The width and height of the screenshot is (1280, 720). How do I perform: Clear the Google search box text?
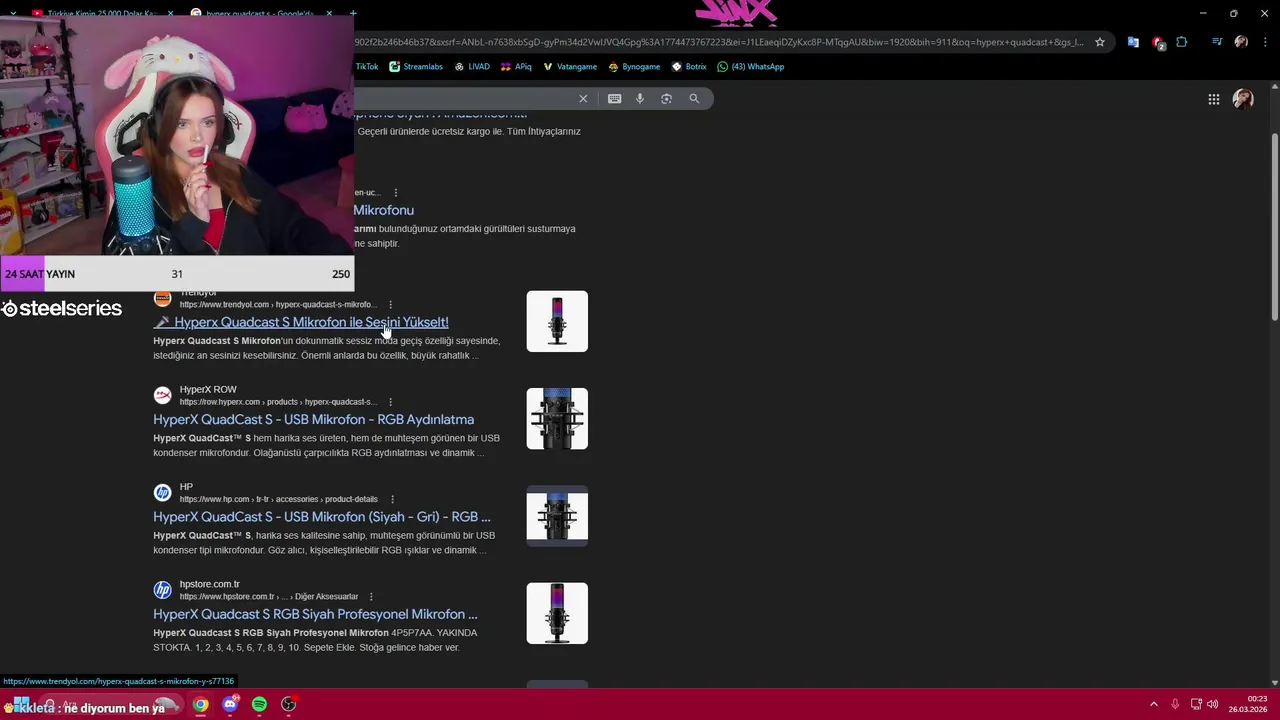583,98
